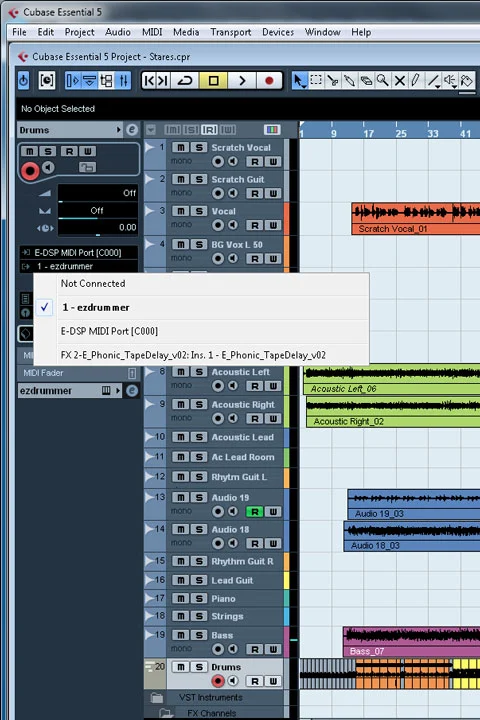Toggle the Show Event Infoline button

(90, 81)
